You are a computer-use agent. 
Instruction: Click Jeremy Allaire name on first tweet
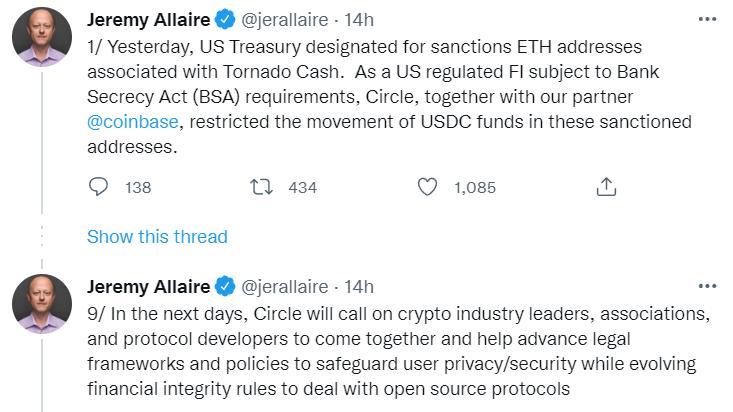point(148,20)
